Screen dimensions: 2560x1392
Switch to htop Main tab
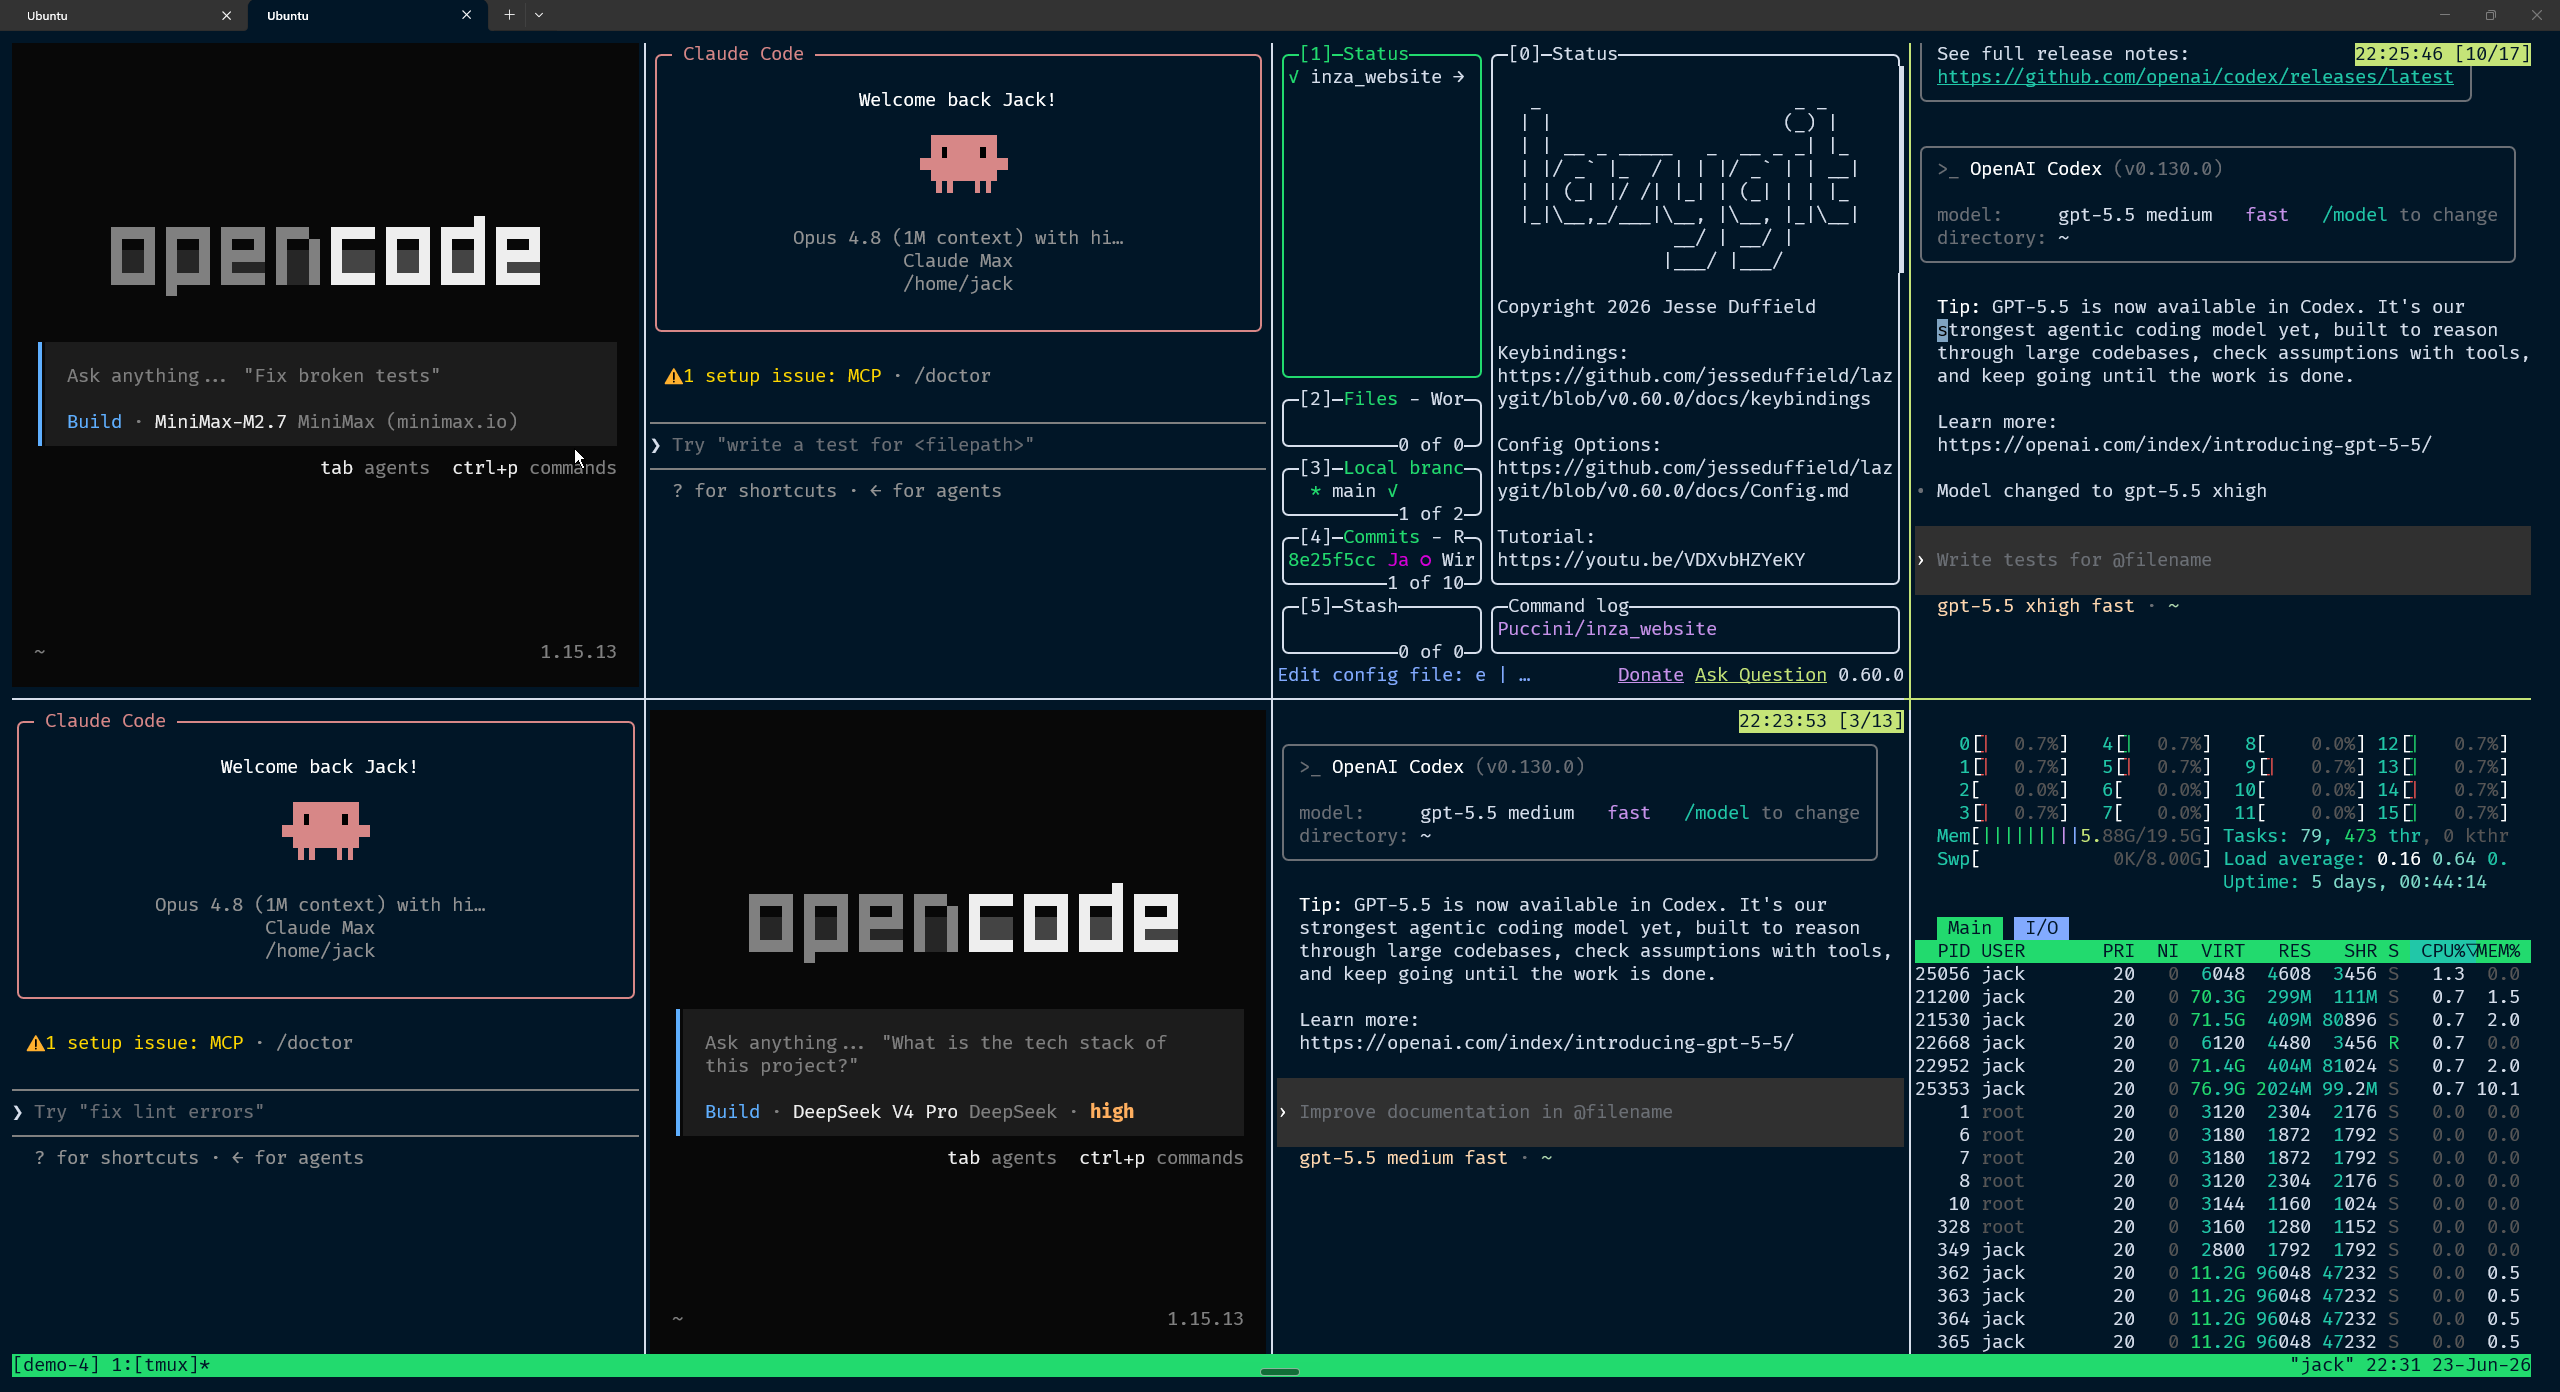pyautogui.click(x=1969, y=928)
